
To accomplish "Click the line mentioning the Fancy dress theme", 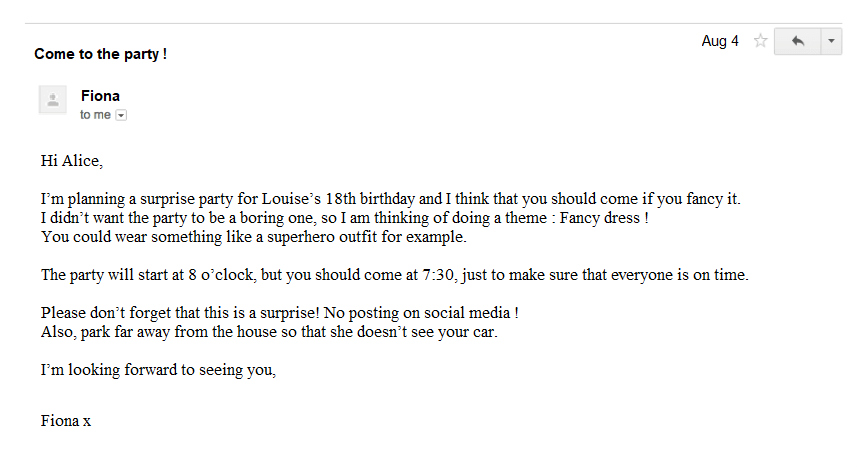I will pos(345,218).
